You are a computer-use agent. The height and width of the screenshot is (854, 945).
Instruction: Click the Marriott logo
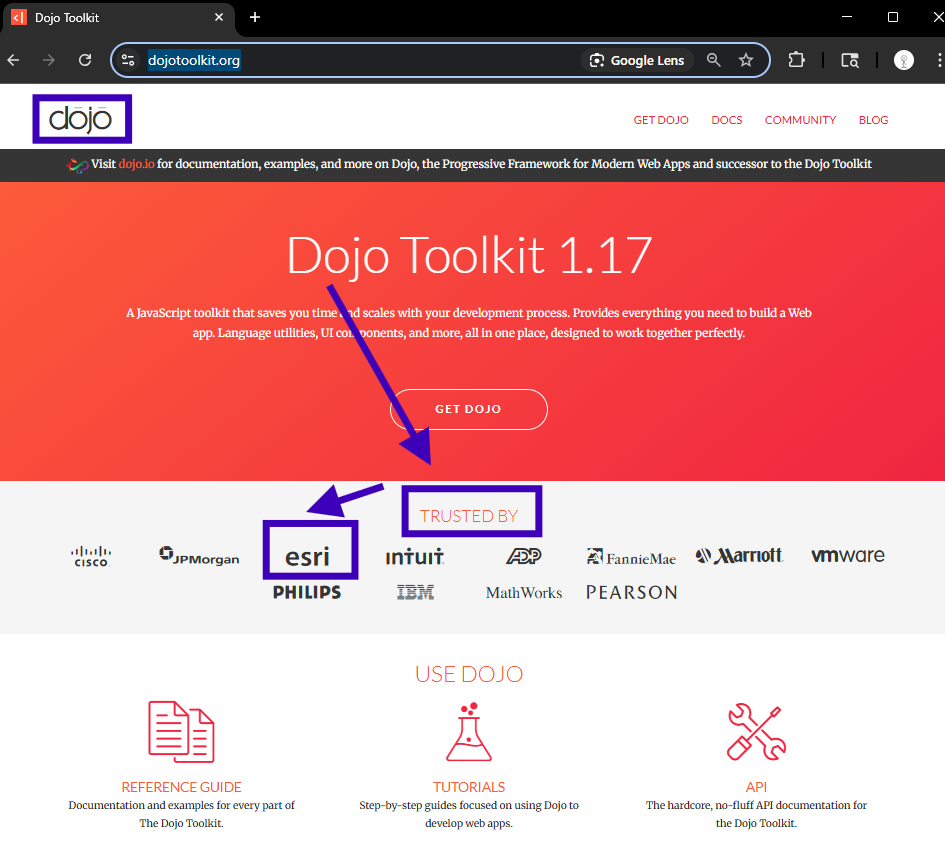click(739, 556)
